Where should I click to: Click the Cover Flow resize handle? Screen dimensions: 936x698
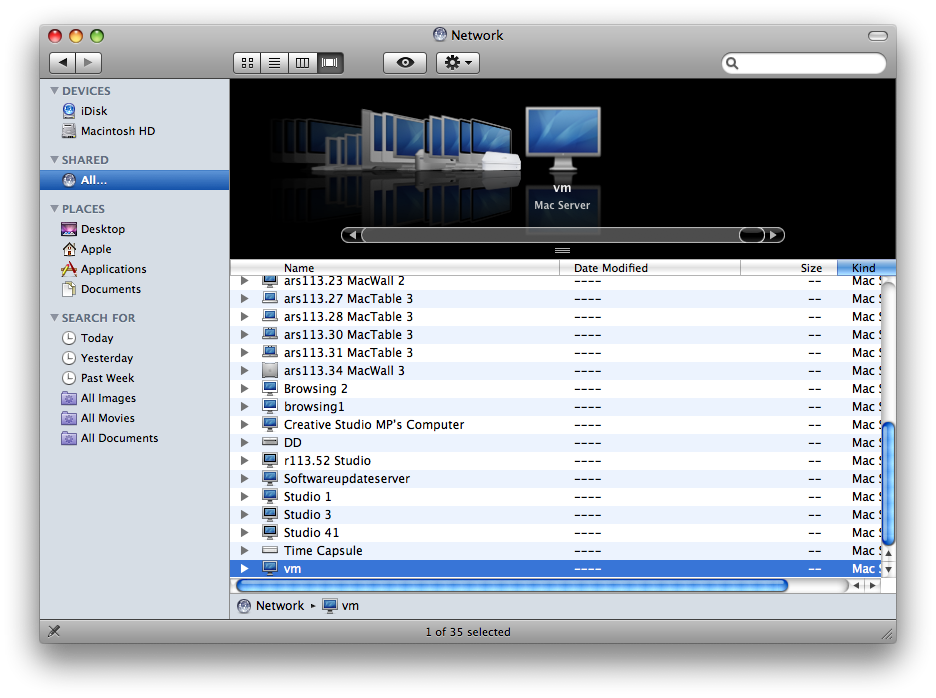[562, 250]
